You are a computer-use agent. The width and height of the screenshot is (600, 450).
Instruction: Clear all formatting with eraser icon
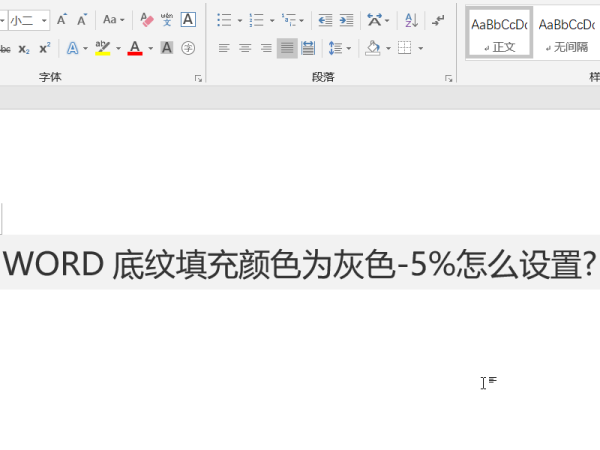146,20
